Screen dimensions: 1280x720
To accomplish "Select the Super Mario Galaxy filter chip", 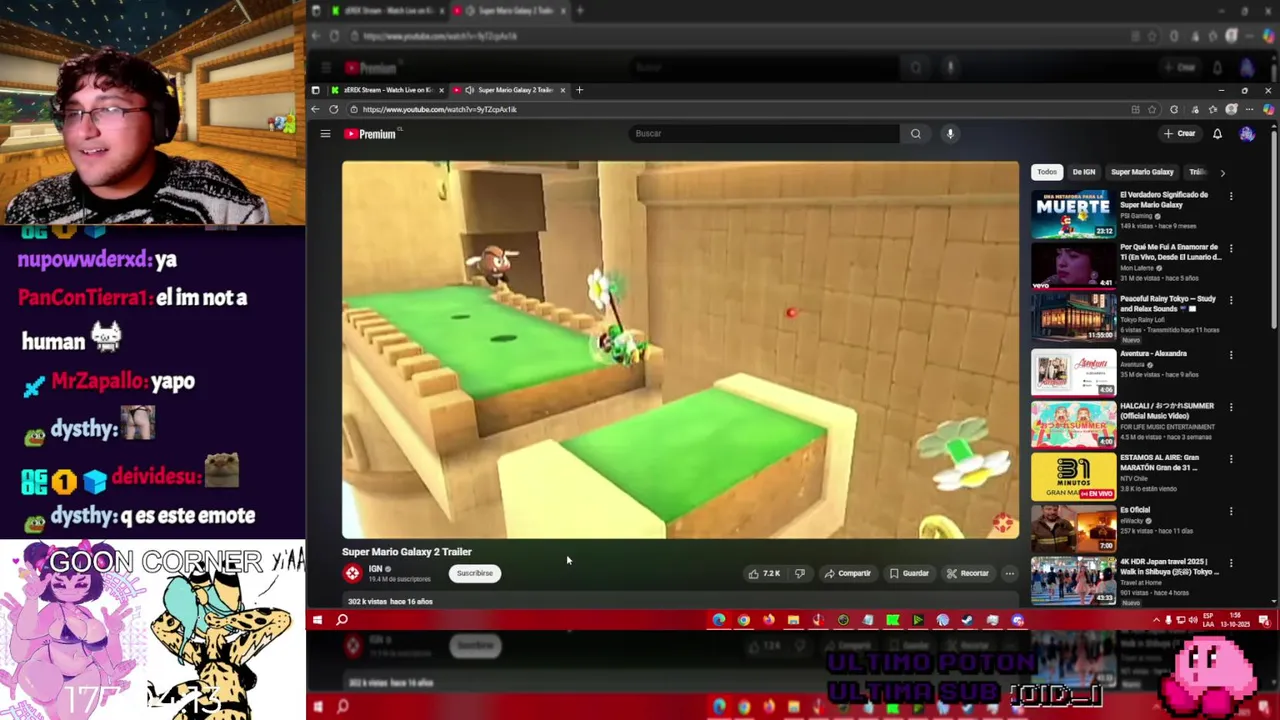I will (1142, 172).
